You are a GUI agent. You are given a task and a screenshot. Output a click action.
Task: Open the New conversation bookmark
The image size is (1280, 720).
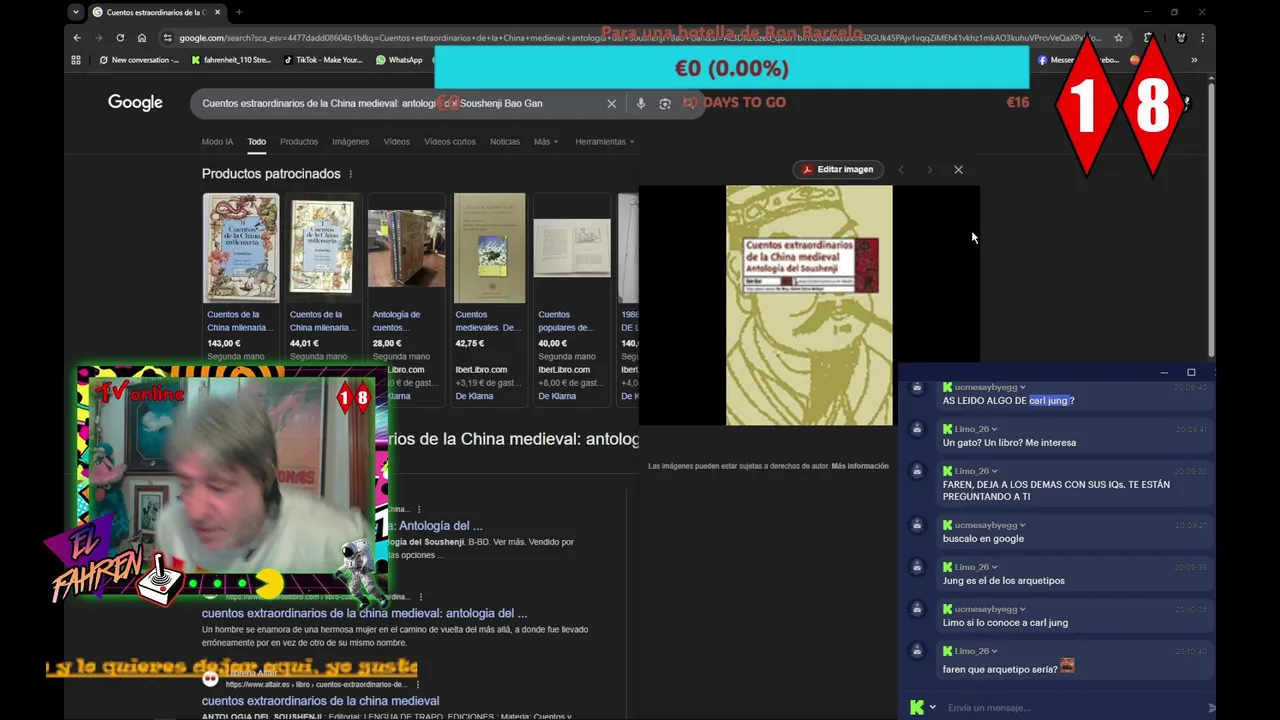pos(139,60)
